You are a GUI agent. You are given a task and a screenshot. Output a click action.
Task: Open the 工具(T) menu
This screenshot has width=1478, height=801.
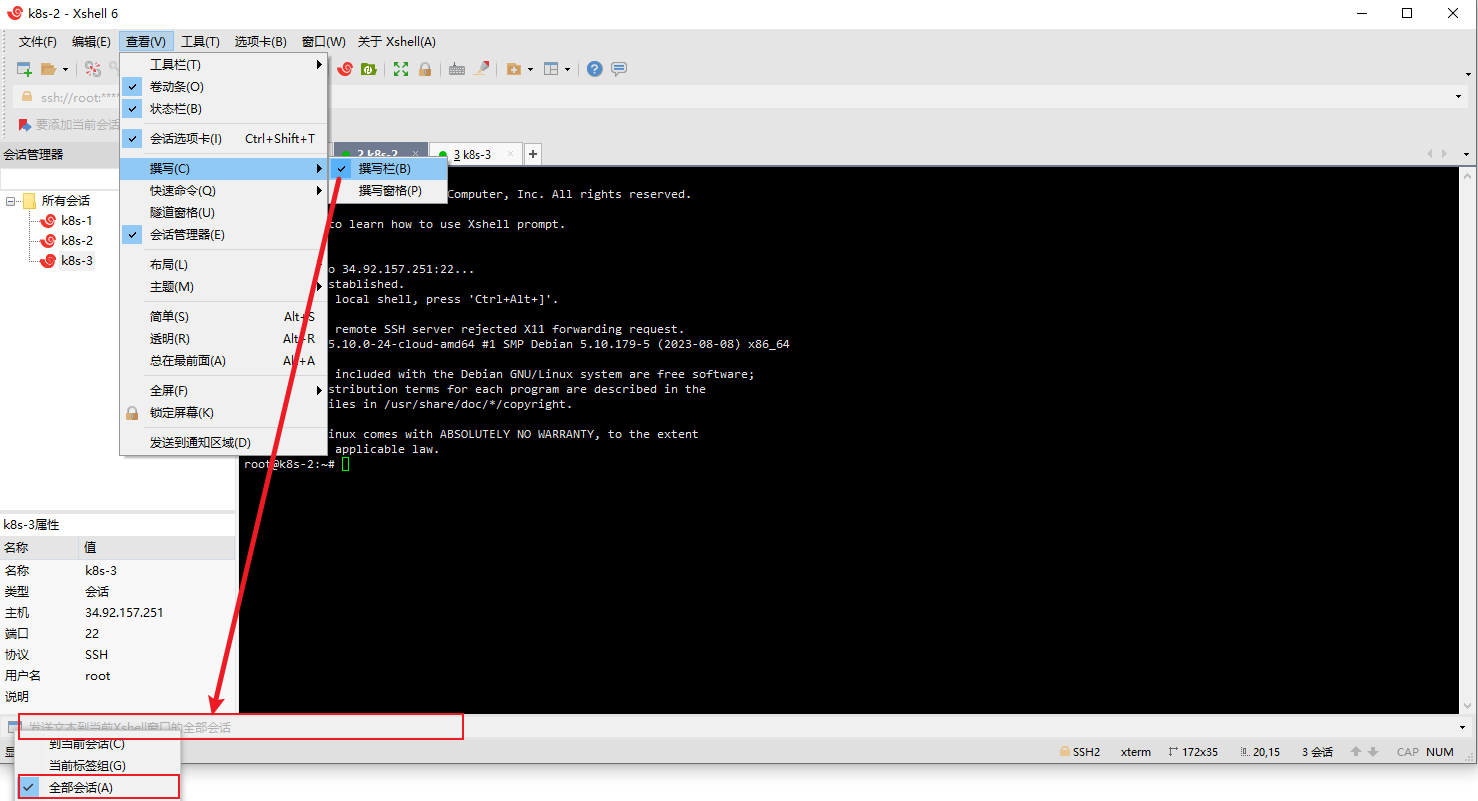tap(200, 41)
